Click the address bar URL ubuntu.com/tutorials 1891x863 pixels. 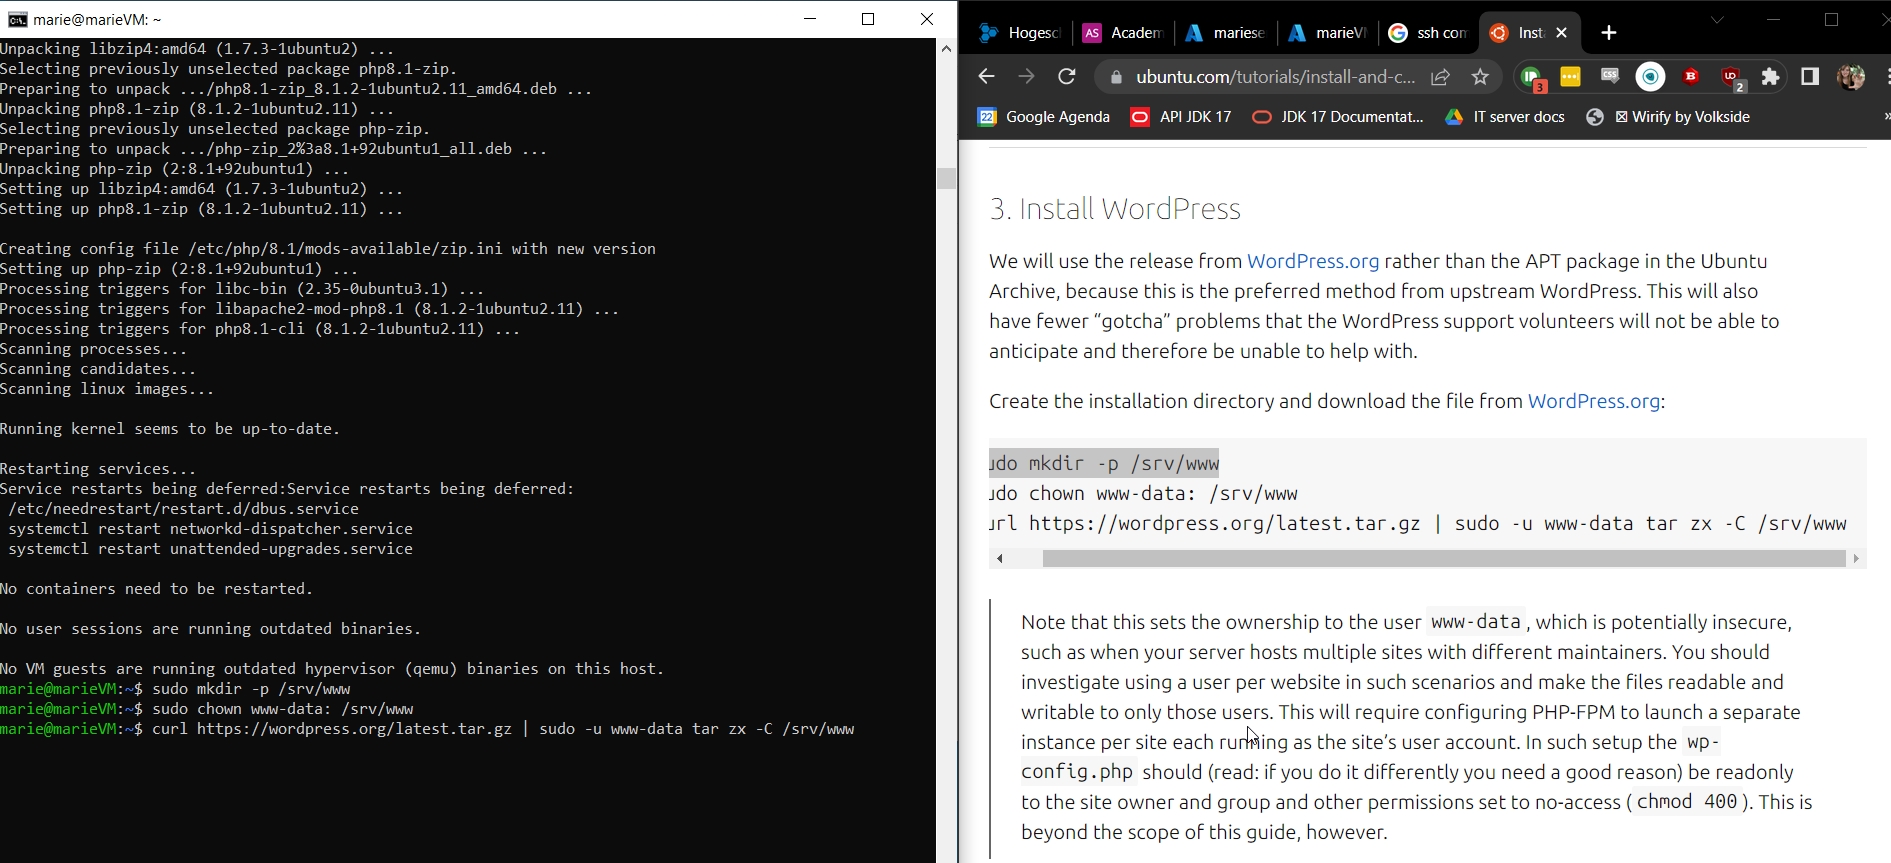1275,77
